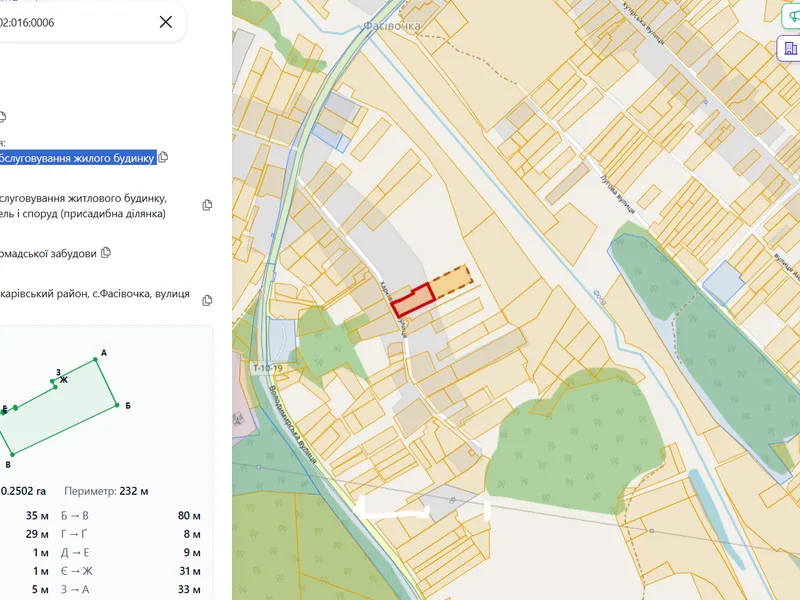The image size is (800, 600).
Task: Click the Д → Е side length row
Action: coord(131,553)
